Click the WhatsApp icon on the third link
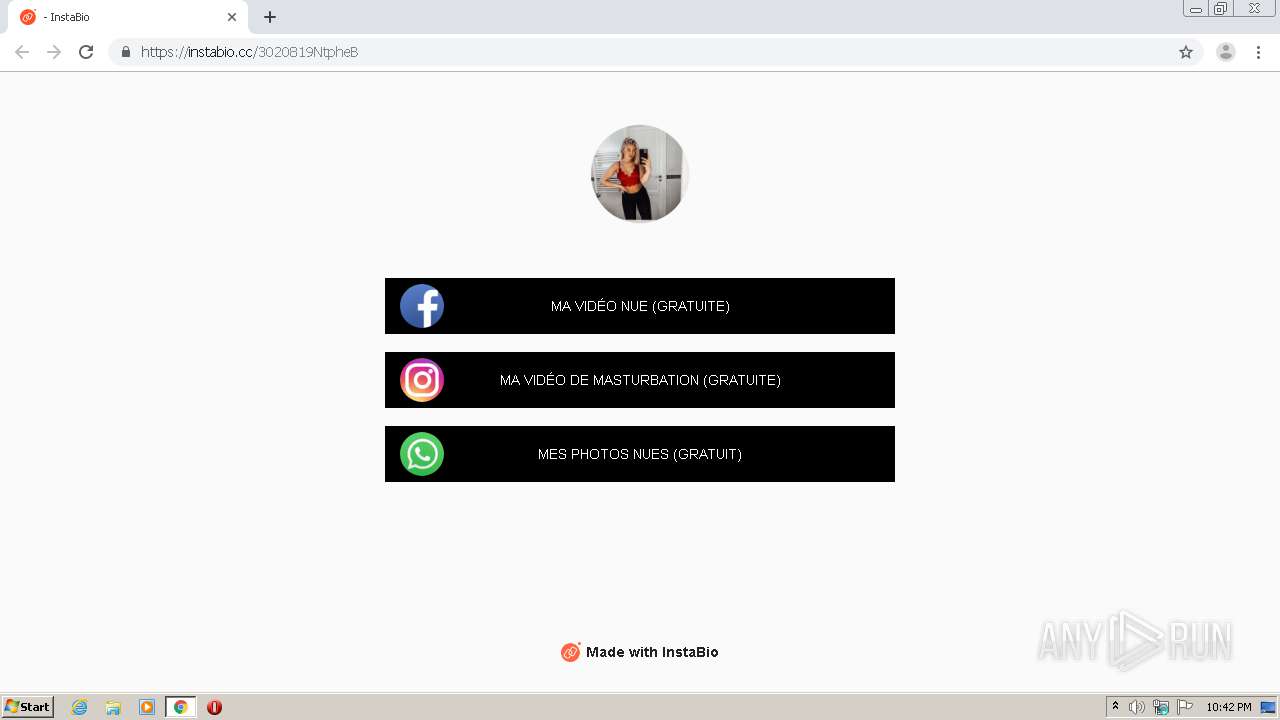The width and height of the screenshot is (1280, 720). click(422, 454)
